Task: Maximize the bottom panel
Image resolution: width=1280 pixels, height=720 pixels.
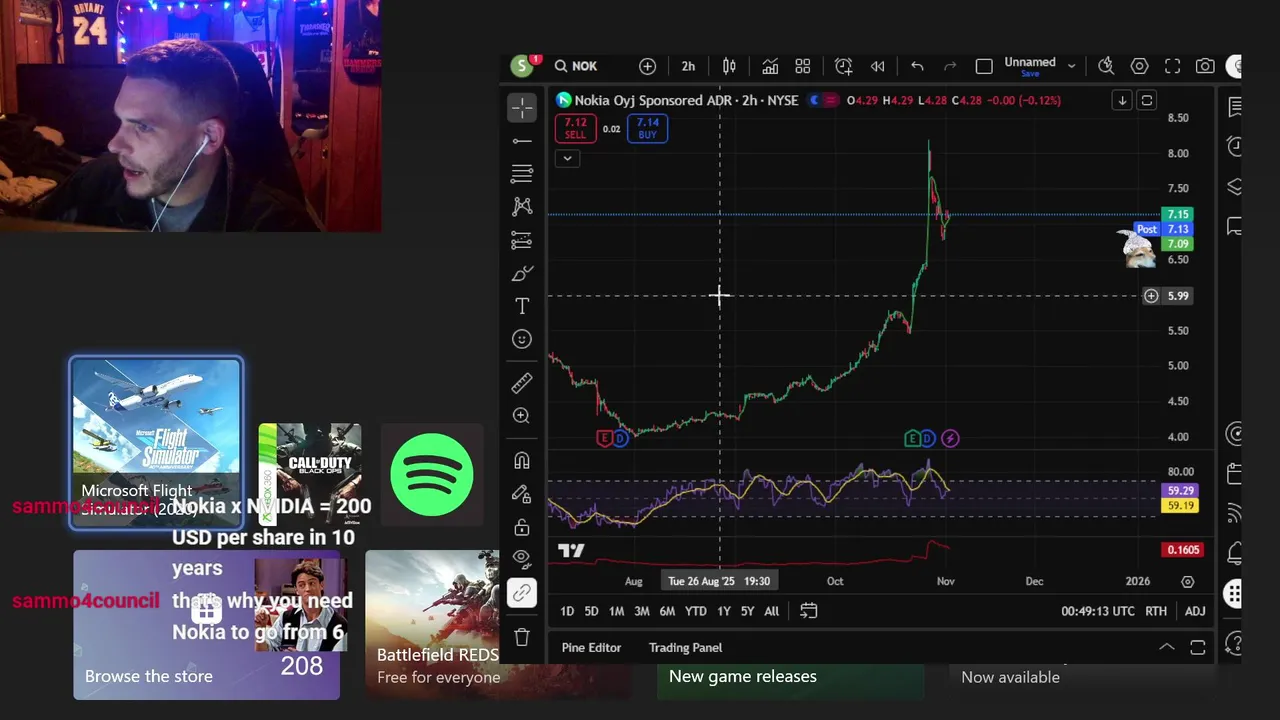Action: coord(1198,648)
